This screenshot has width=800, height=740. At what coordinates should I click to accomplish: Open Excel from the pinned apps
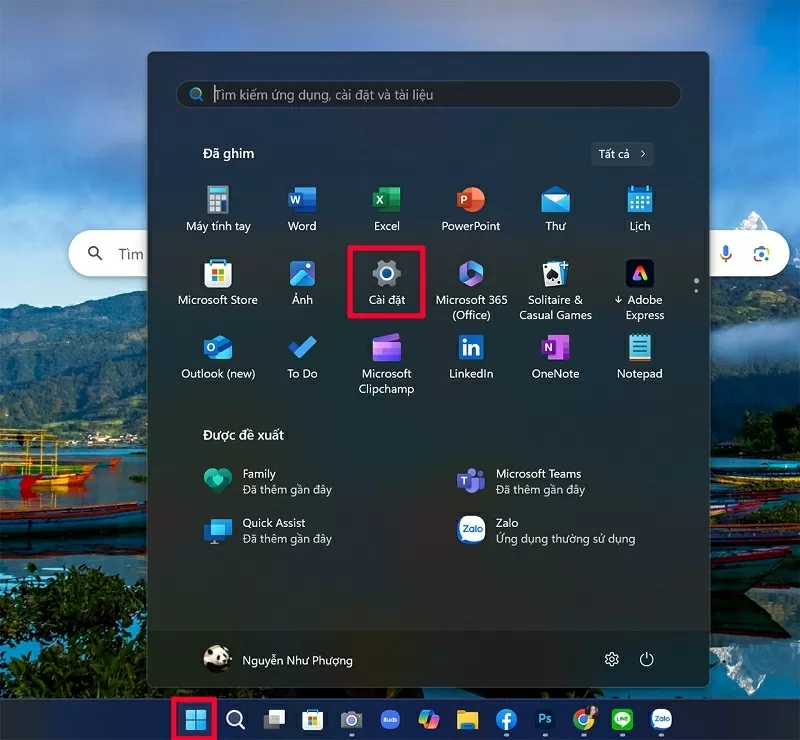tap(386, 208)
